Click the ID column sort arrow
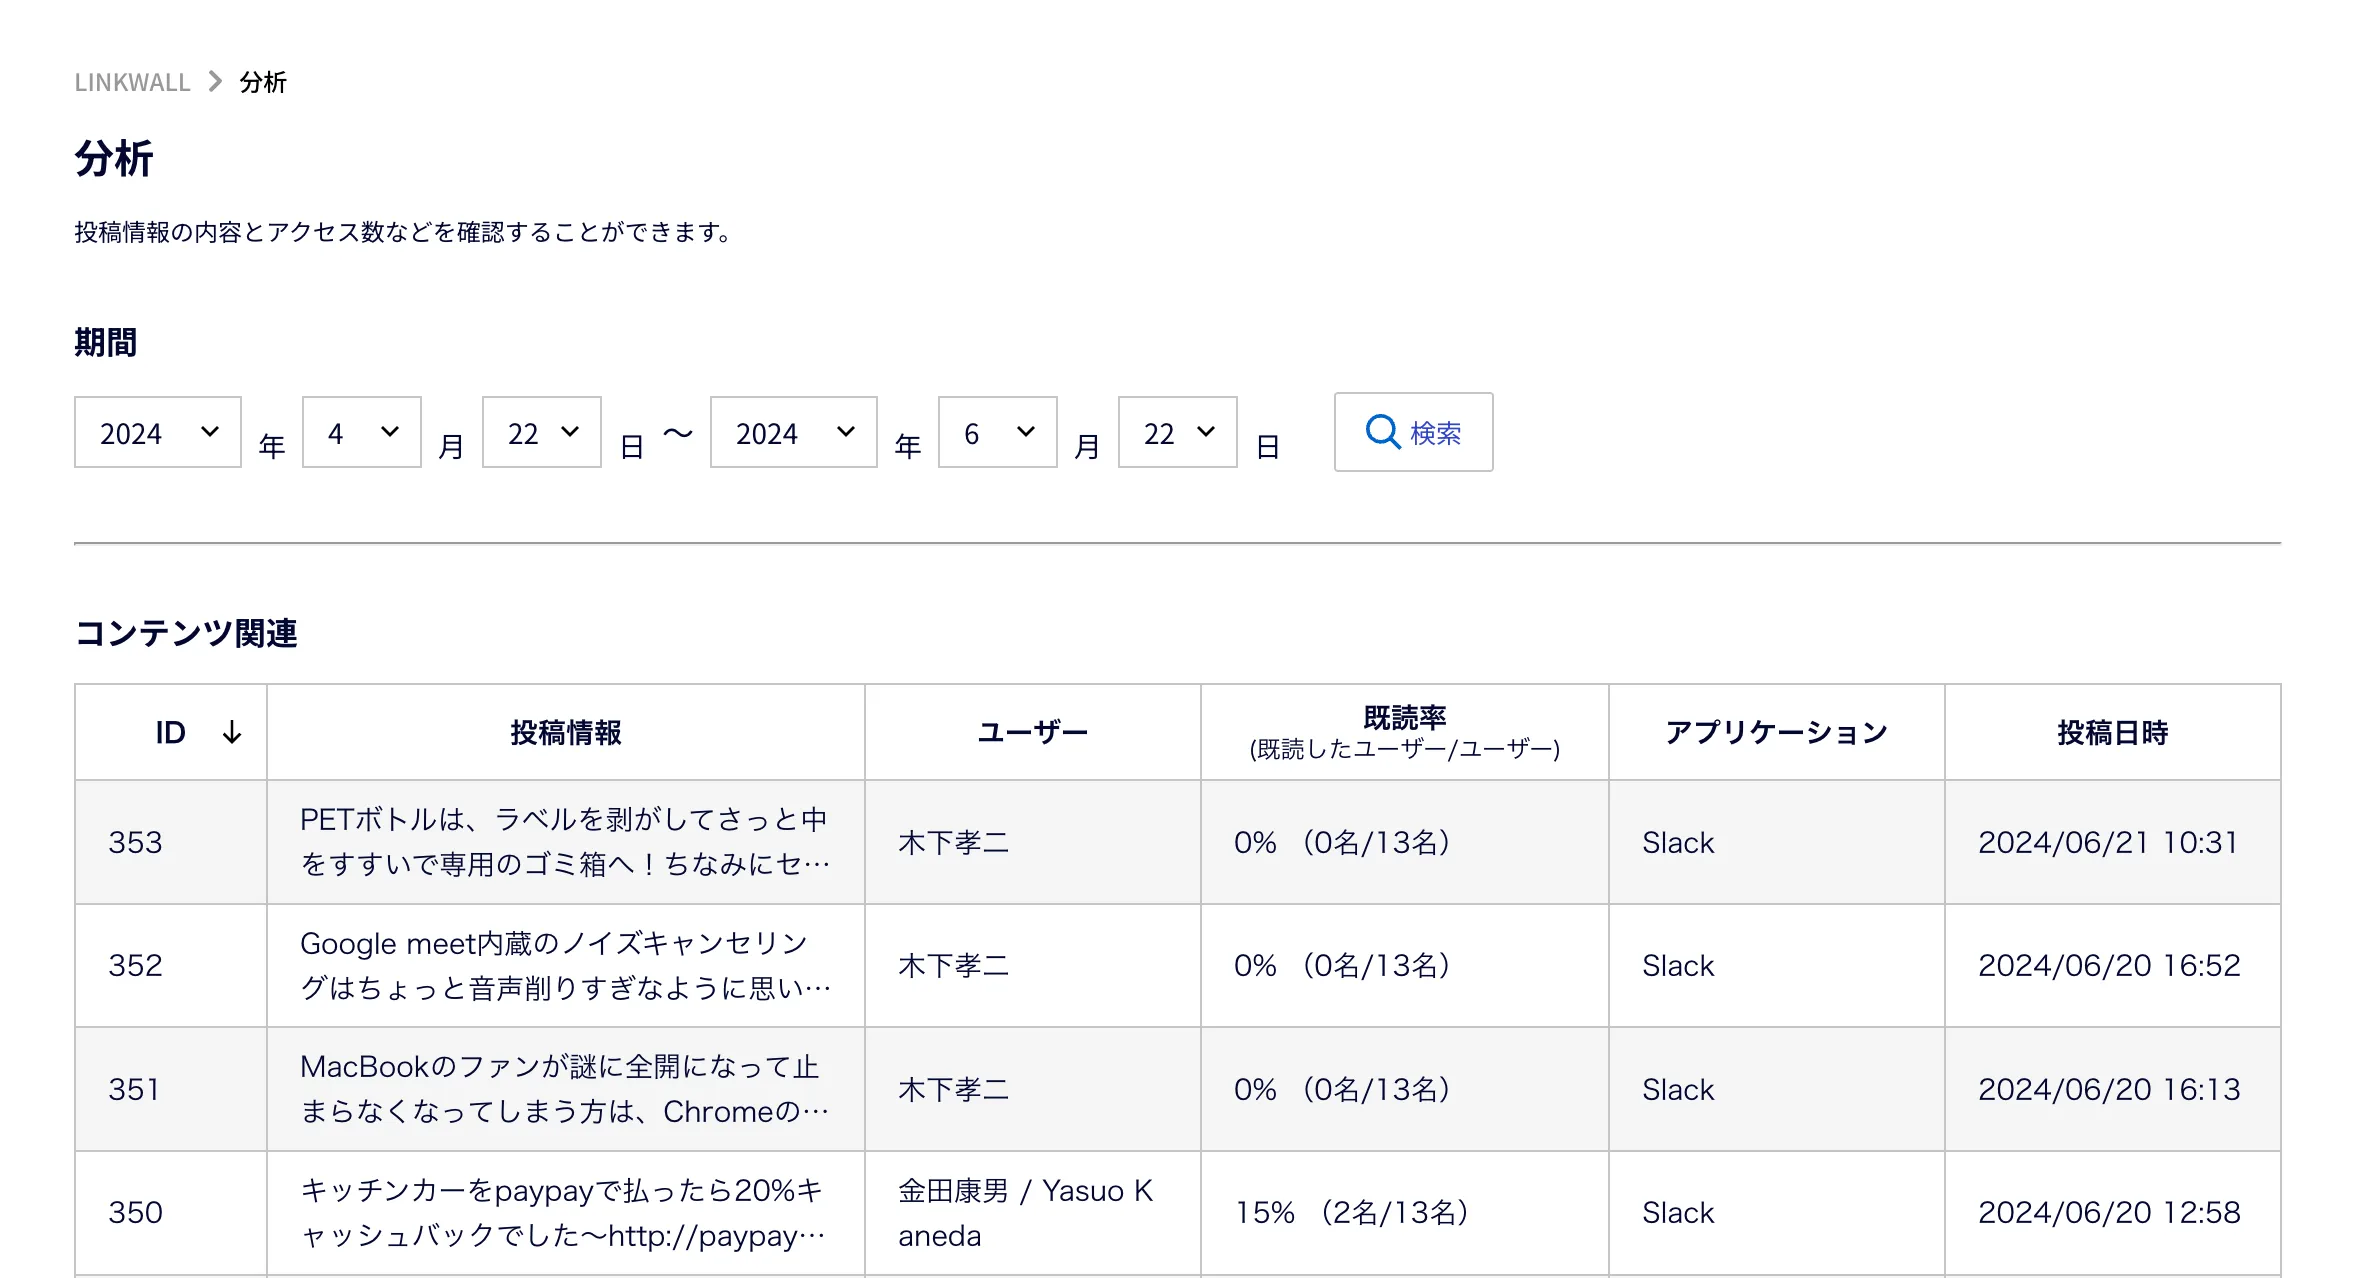Viewport: 2378px width, 1278px height. [x=232, y=733]
